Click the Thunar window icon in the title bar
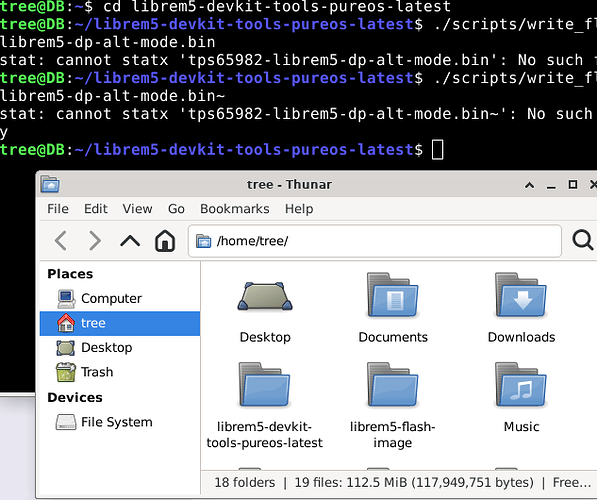597x500 pixels. tap(50, 184)
